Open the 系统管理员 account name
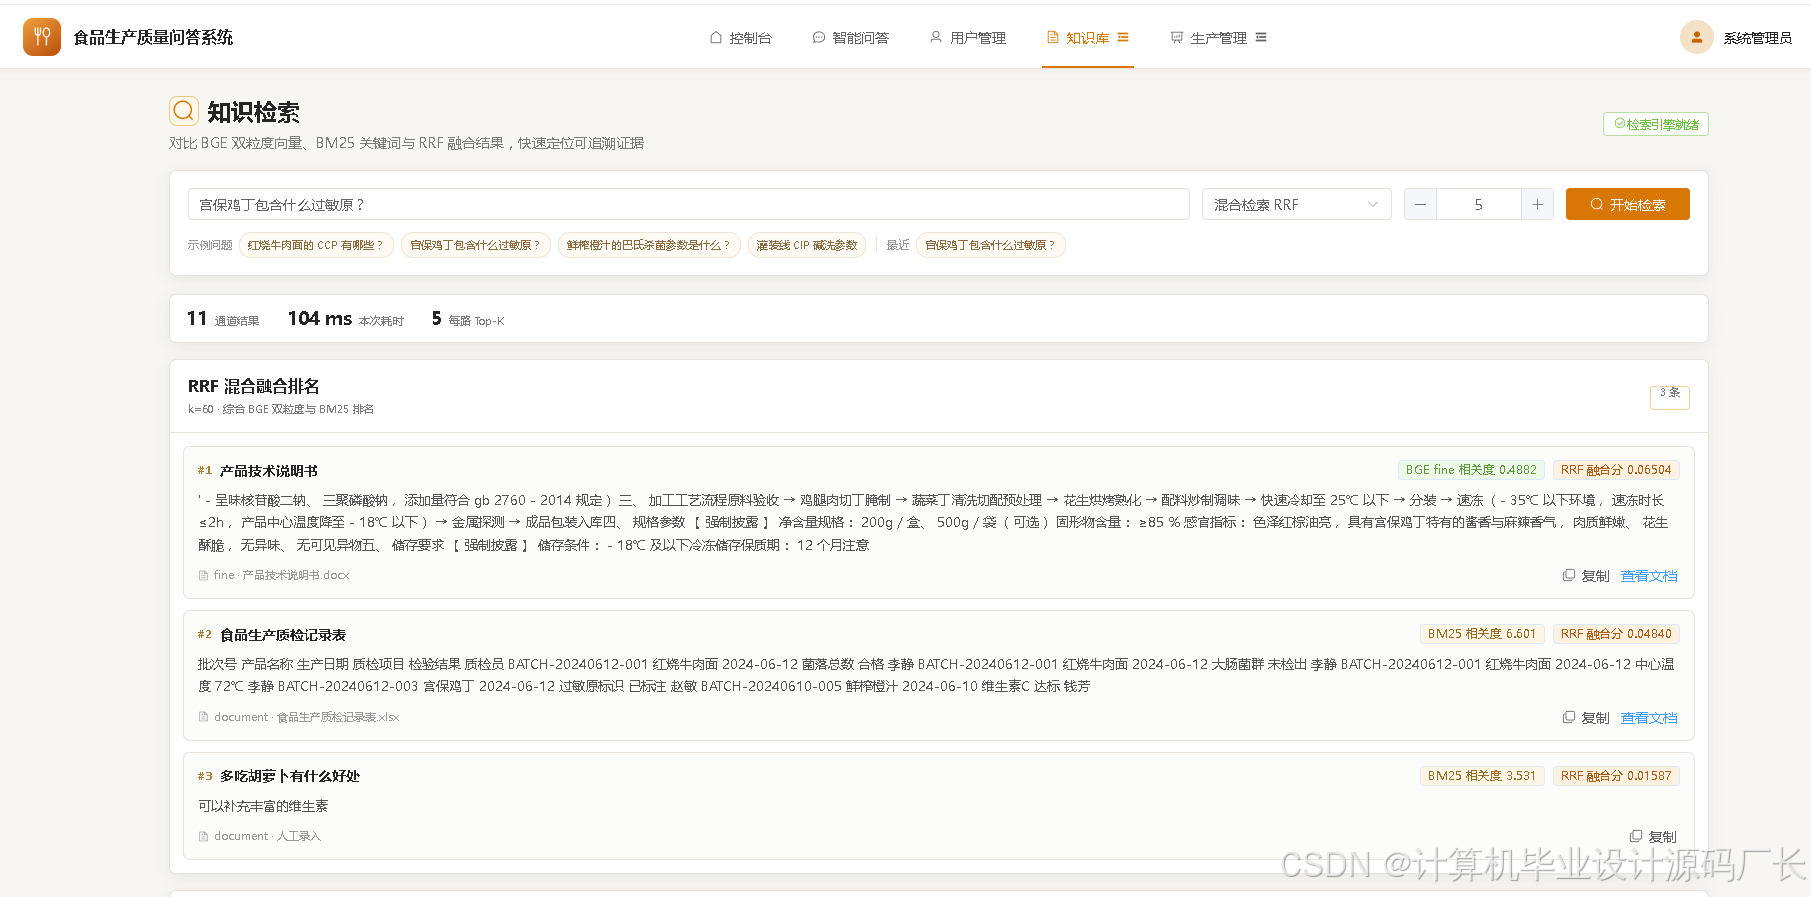This screenshot has width=1811, height=897. (x=1757, y=38)
